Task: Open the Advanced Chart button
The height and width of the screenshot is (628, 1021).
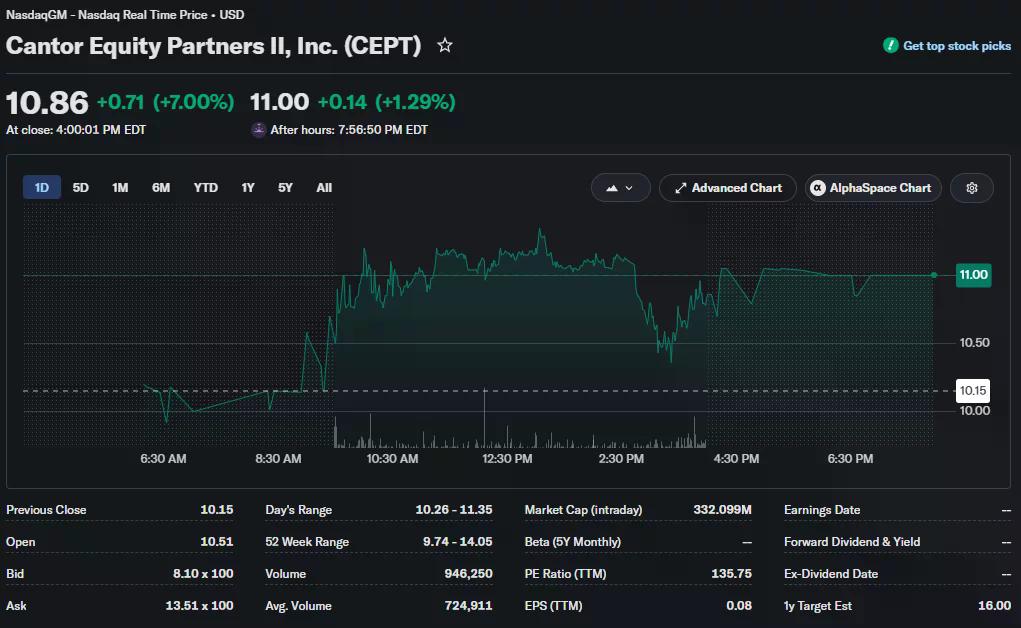Action: [727, 188]
